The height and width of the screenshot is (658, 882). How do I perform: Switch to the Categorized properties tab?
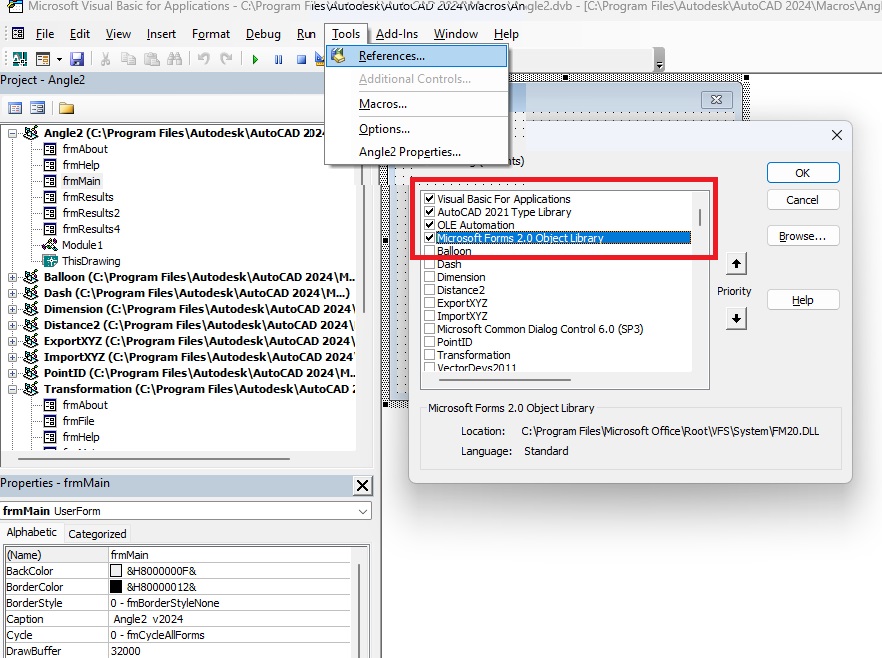(97, 534)
